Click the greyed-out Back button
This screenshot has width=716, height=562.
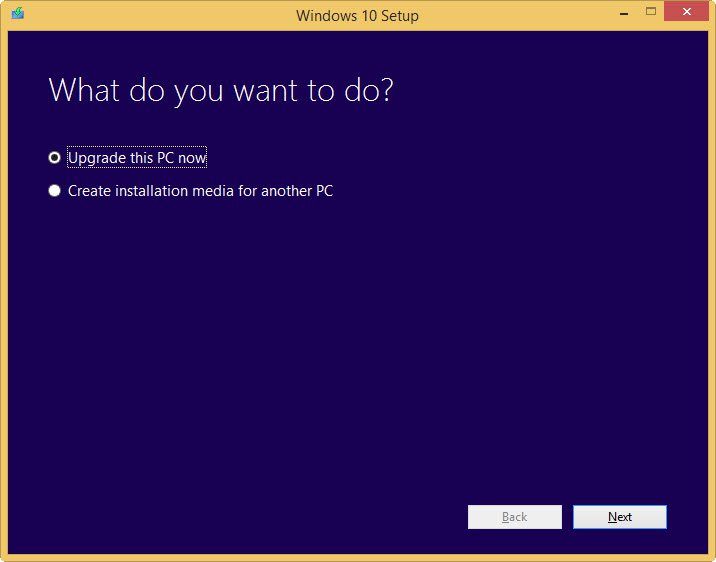coord(514,517)
